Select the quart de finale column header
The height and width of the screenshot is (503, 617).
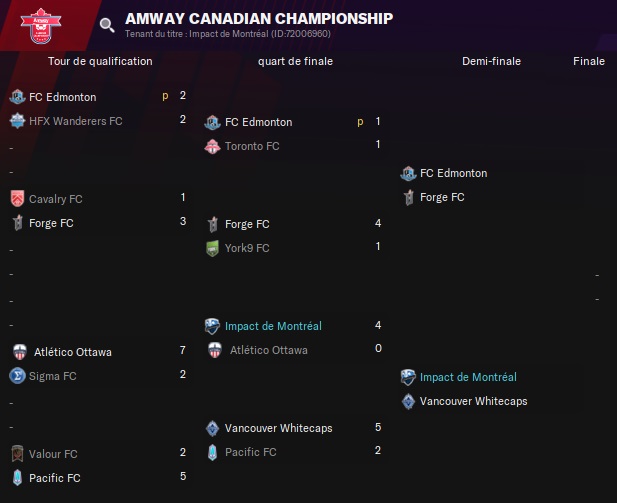coord(295,61)
